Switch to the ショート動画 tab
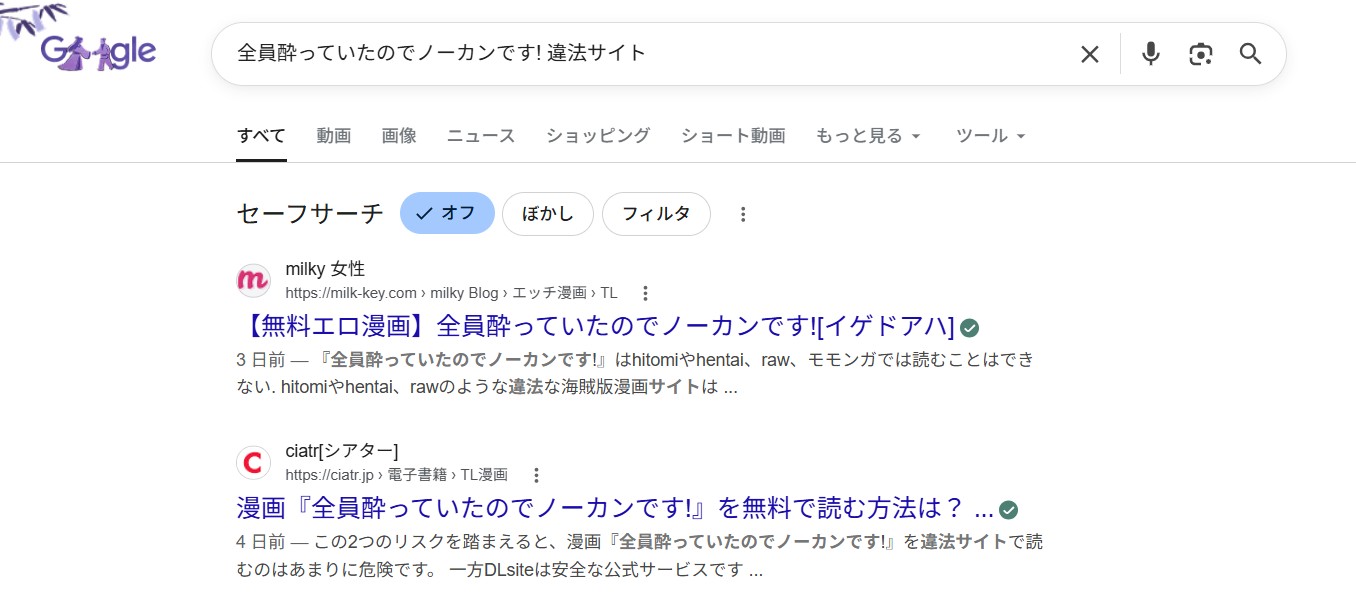The height and width of the screenshot is (612, 1356). (x=733, y=136)
